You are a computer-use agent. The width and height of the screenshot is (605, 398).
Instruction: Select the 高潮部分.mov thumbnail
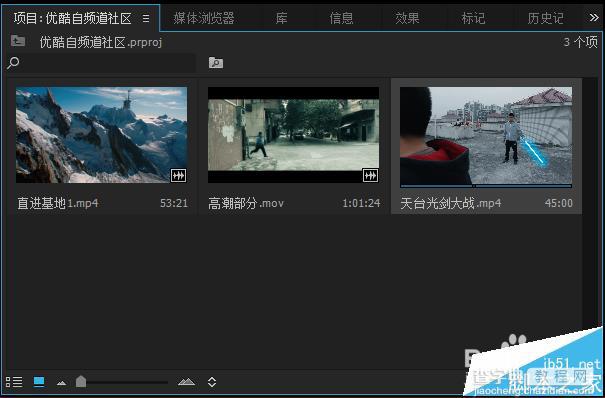pyautogui.click(x=293, y=135)
